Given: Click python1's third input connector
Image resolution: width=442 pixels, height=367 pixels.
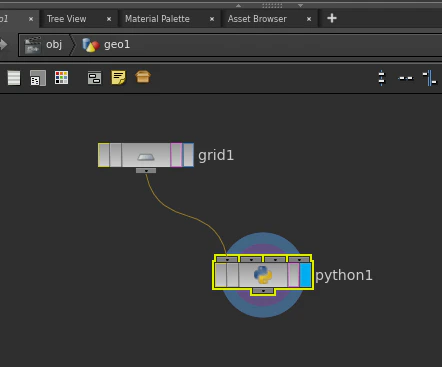Looking at the screenshot, I should tap(275, 259).
